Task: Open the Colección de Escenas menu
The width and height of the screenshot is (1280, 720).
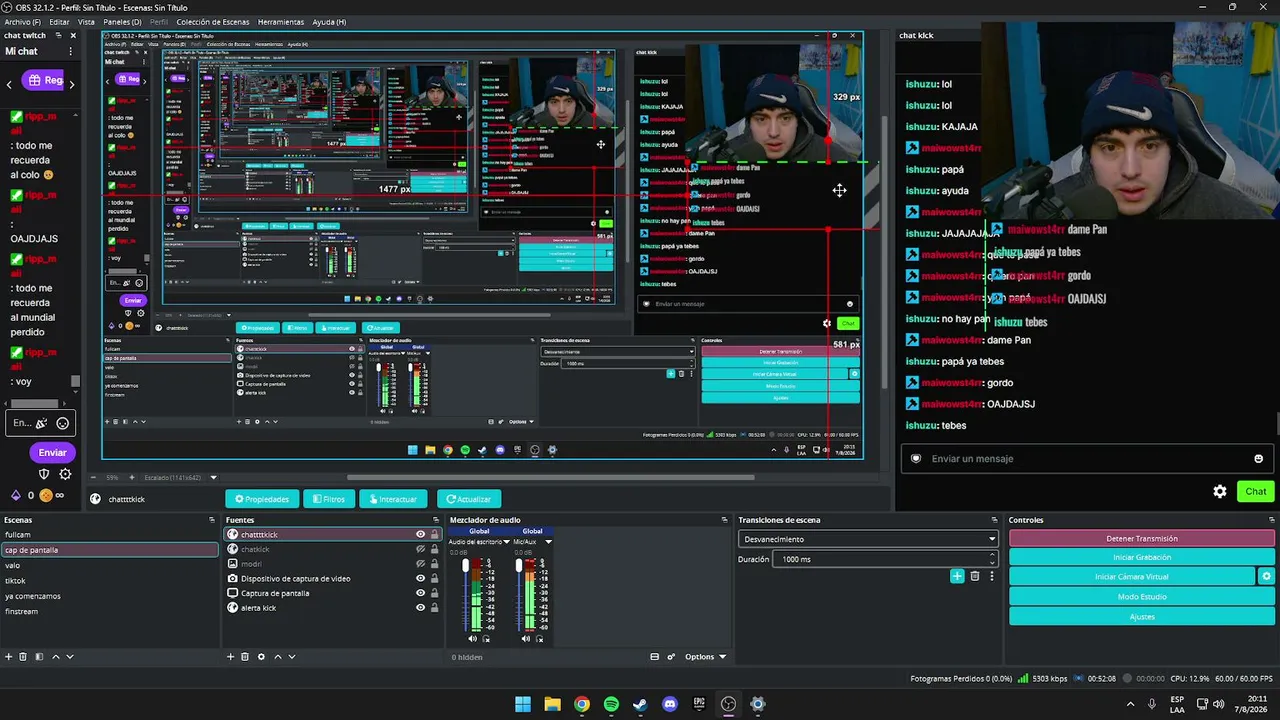Action: pyautogui.click(x=213, y=22)
